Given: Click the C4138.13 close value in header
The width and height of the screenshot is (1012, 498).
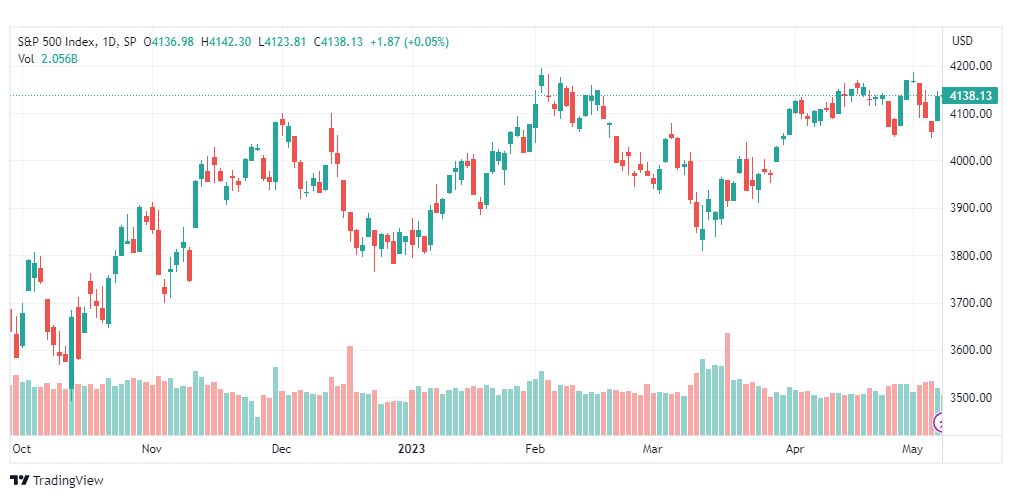Looking at the screenshot, I should tap(338, 42).
